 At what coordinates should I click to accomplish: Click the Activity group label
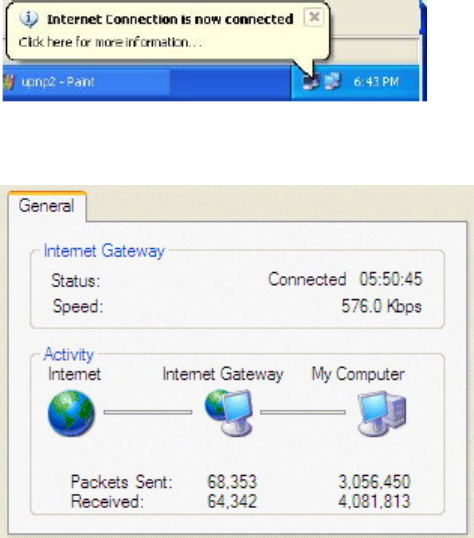[x=69, y=354]
